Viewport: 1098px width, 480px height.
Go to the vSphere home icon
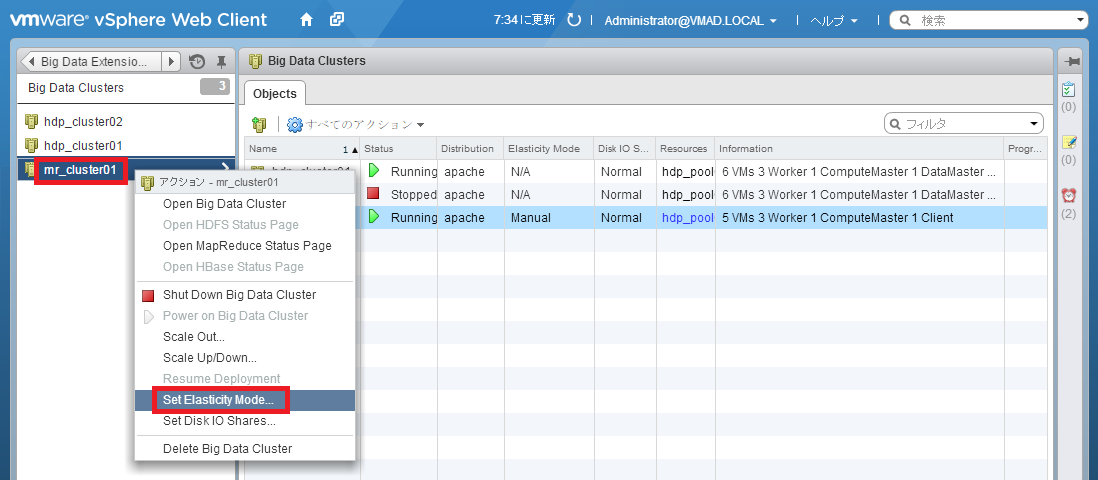pos(306,20)
